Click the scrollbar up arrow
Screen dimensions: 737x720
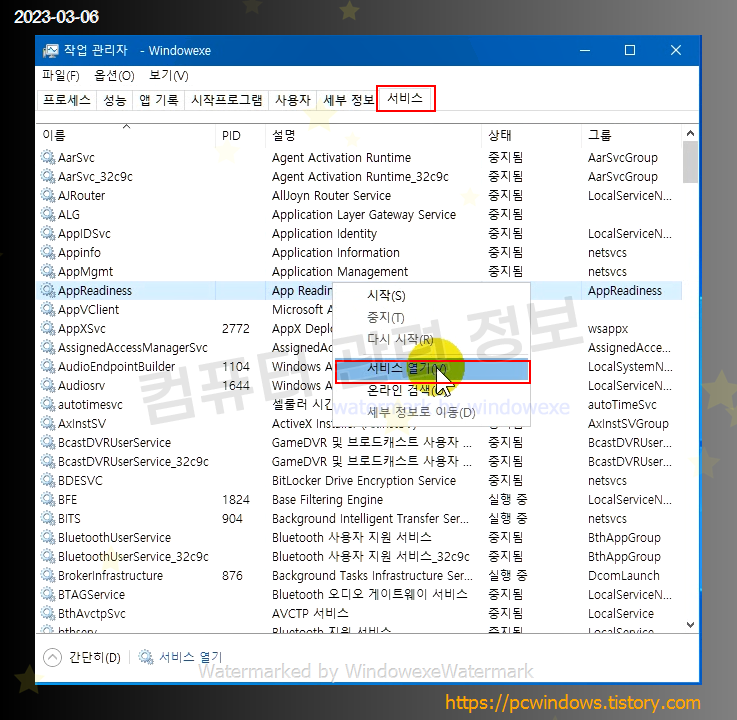[x=690, y=133]
